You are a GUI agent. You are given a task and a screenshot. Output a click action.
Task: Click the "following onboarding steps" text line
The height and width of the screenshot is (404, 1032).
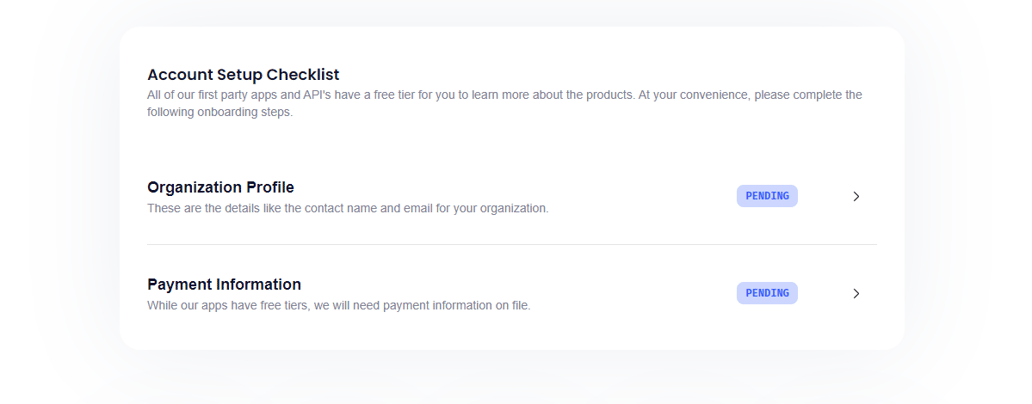tap(219, 112)
